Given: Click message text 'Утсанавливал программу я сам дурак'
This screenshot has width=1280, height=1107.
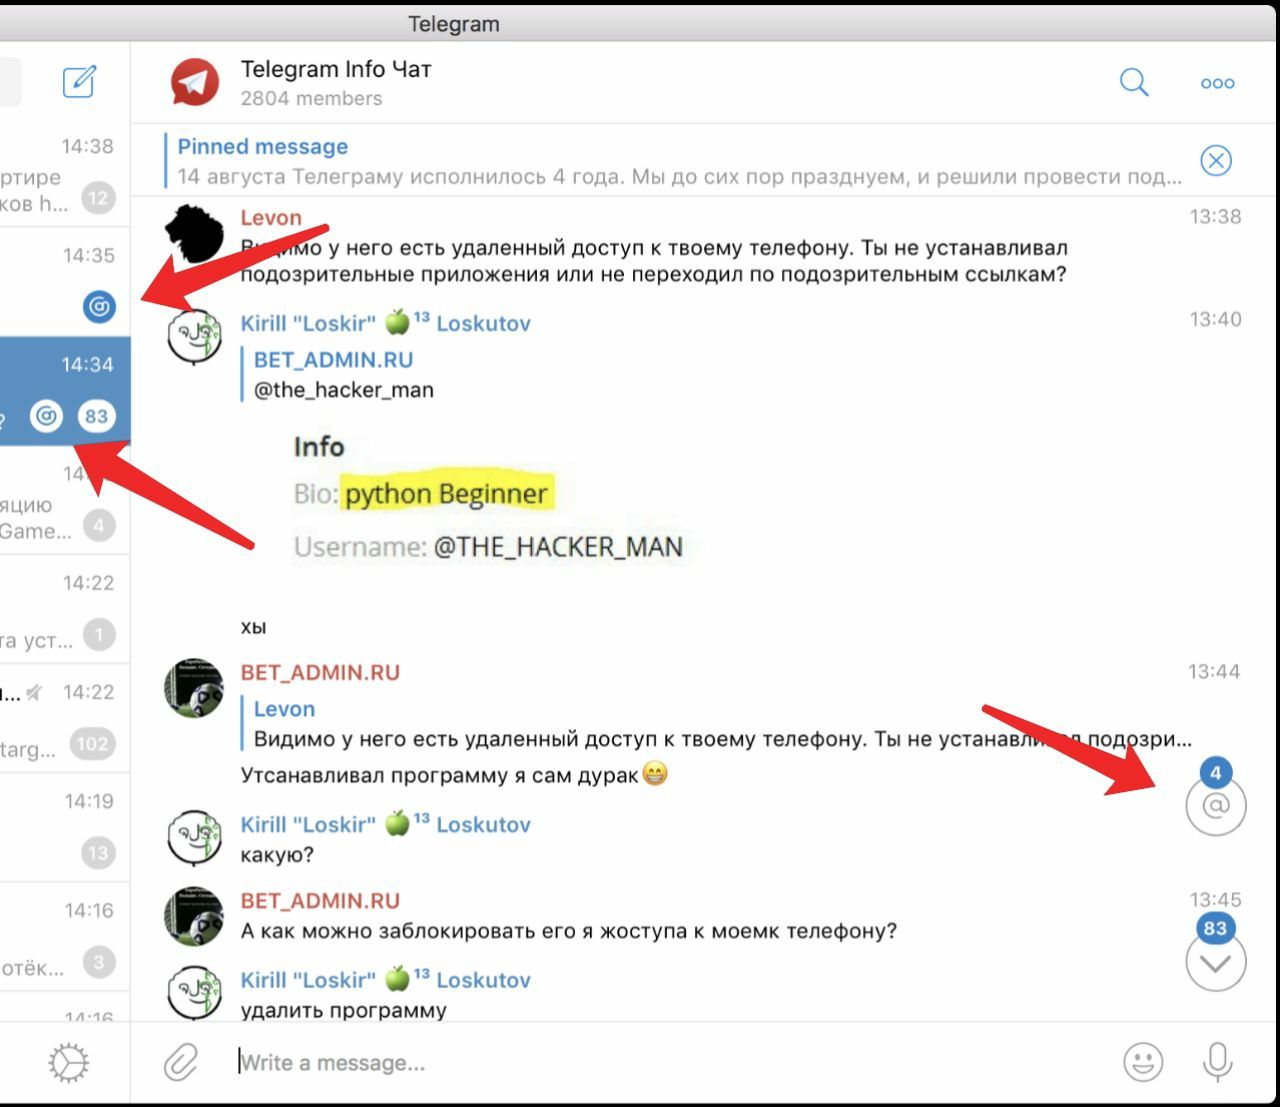Looking at the screenshot, I should [x=440, y=776].
